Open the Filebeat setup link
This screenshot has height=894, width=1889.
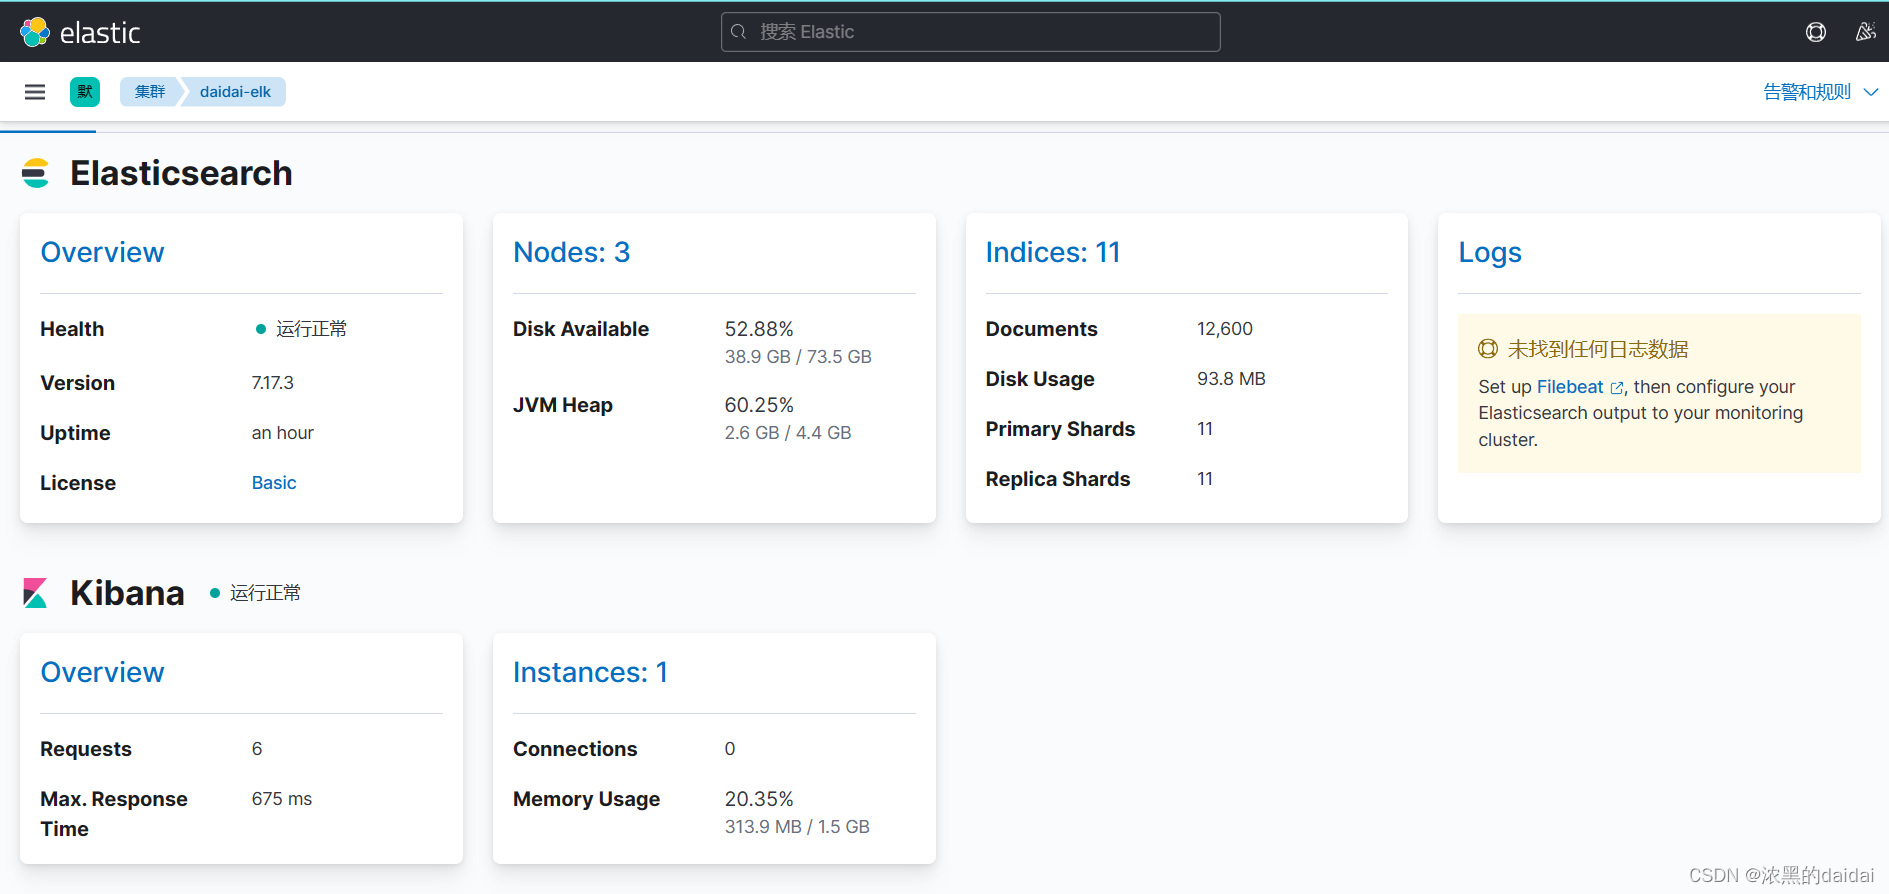[1569, 387]
